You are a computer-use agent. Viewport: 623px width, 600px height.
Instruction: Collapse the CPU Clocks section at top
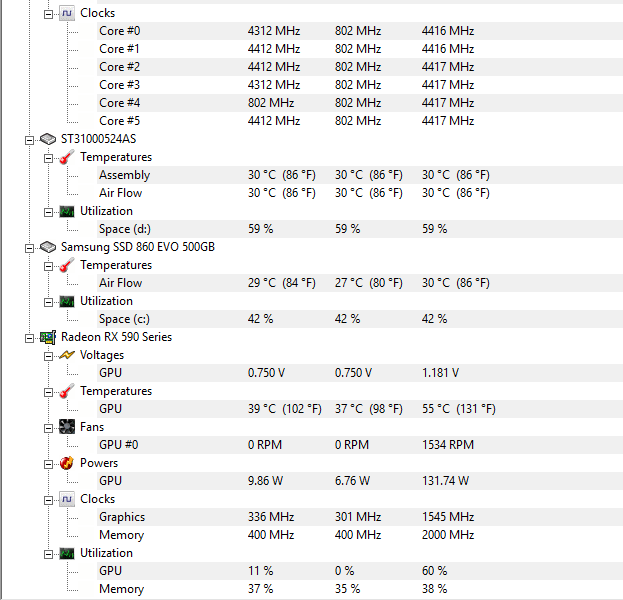tap(48, 14)
